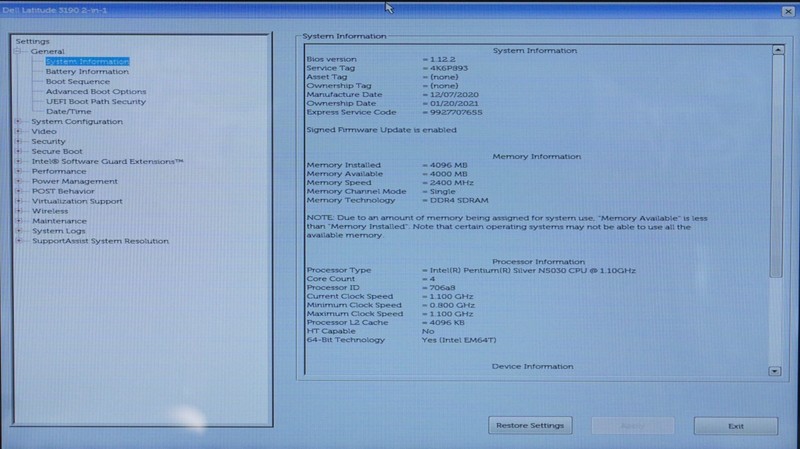Select the Secure Boot label
Image resolution: width=800 pixels, height=449 pixels.
(57, 151)
